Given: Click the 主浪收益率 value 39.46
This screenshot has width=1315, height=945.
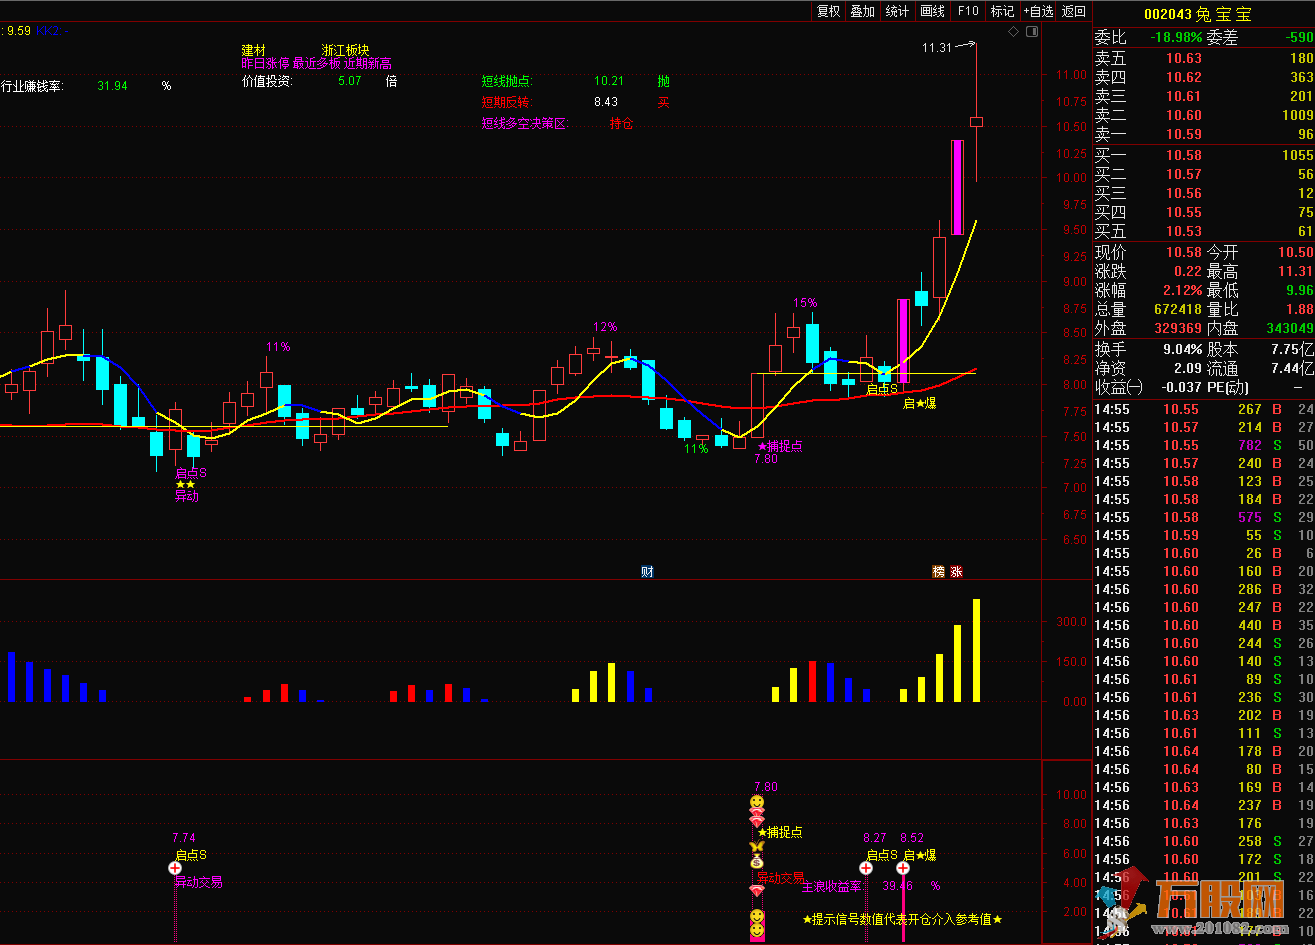Looking at the screenshot, I should coord(898,885).
